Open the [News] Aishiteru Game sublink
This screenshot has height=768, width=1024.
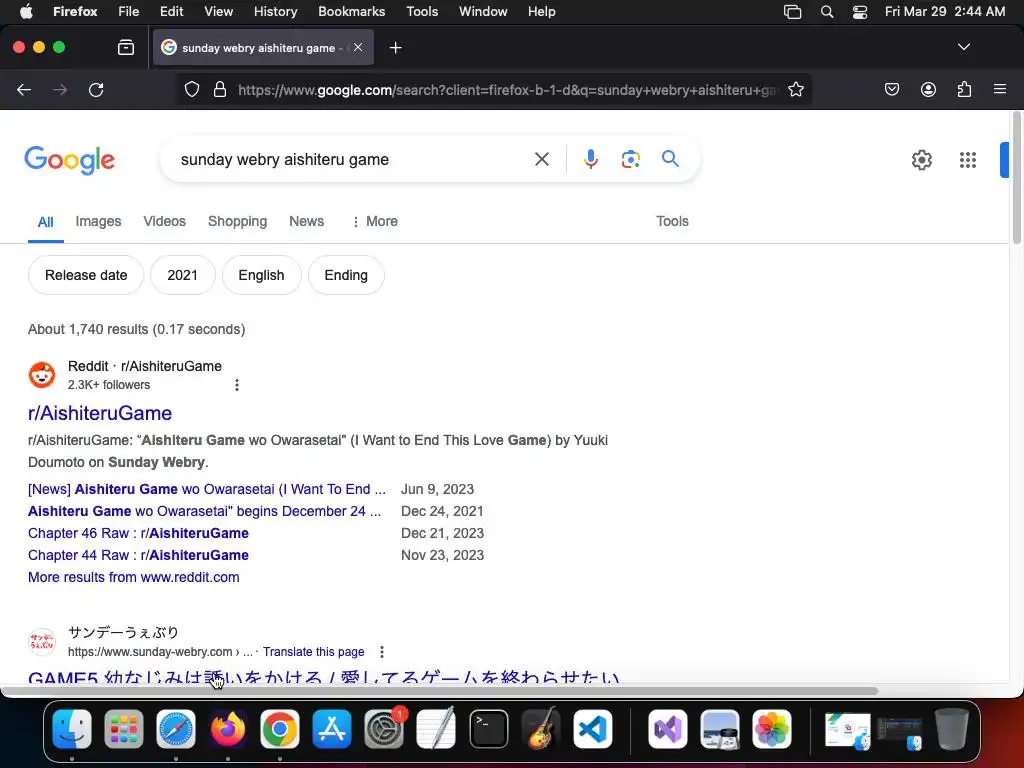[206, 489]
